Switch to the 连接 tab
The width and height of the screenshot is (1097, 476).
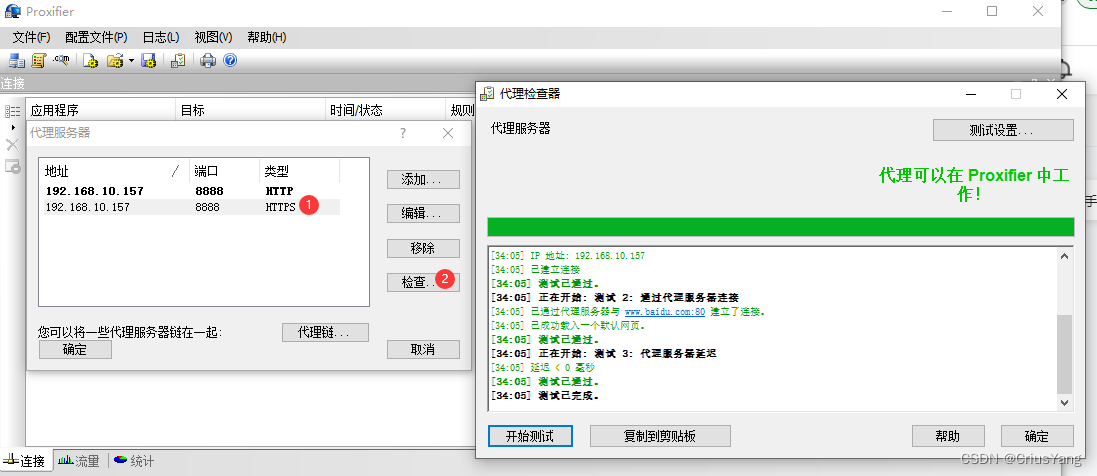[x=25, y=461]
